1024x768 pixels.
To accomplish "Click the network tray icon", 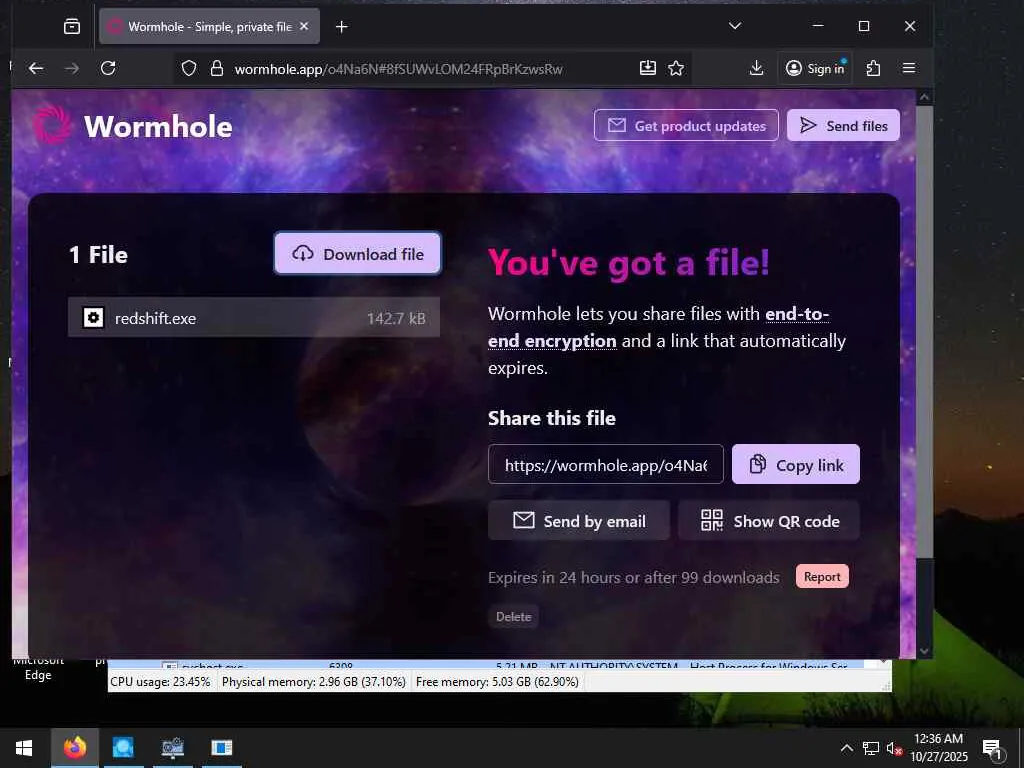I will click(871, 748).
